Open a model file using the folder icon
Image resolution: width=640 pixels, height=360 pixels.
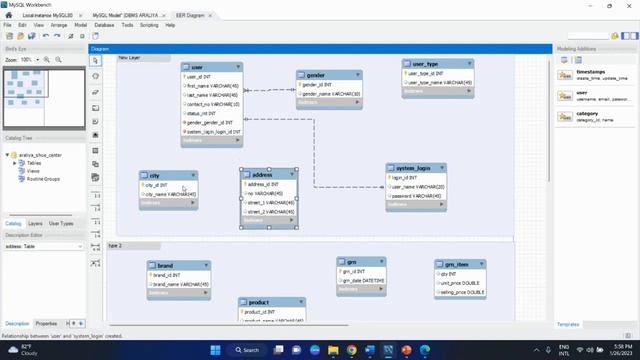(20, 36)
